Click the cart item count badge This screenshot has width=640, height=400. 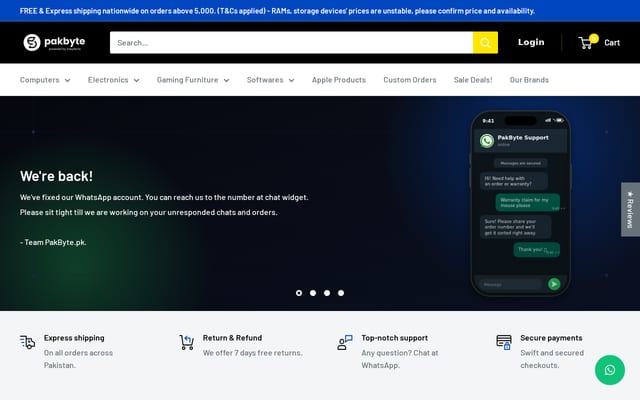594,38
